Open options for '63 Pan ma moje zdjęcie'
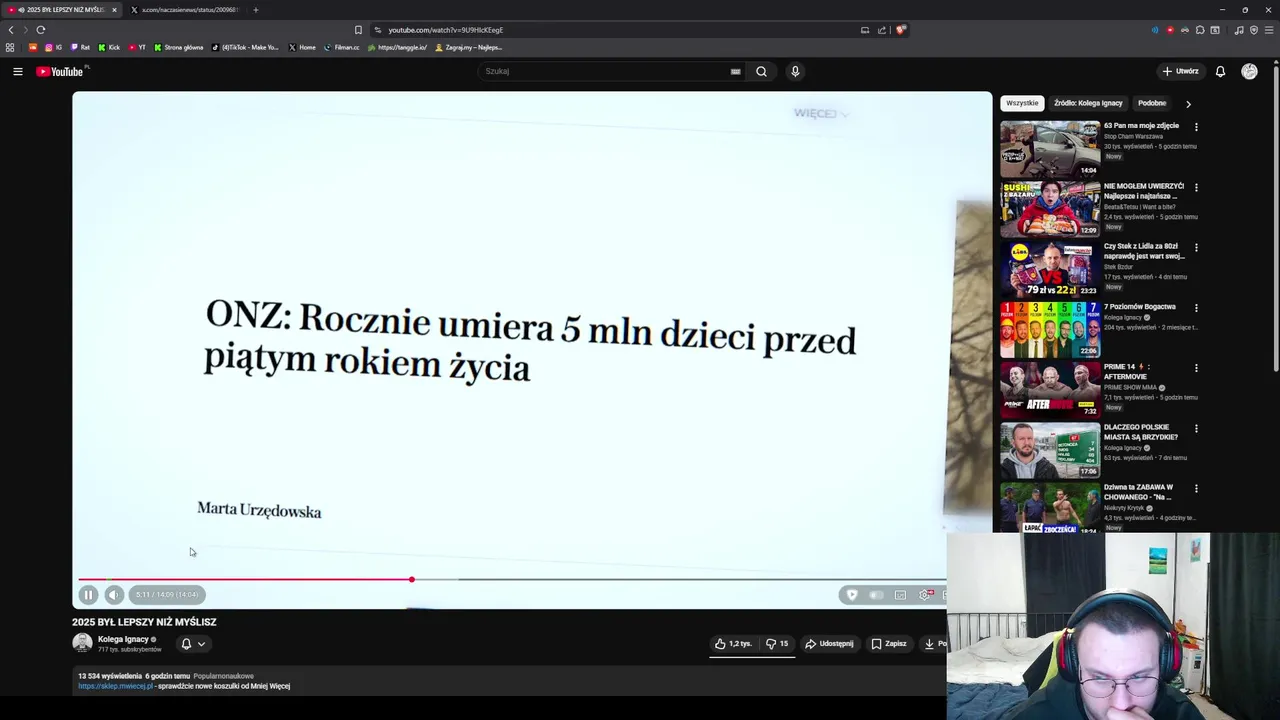 coord(1196,127)
